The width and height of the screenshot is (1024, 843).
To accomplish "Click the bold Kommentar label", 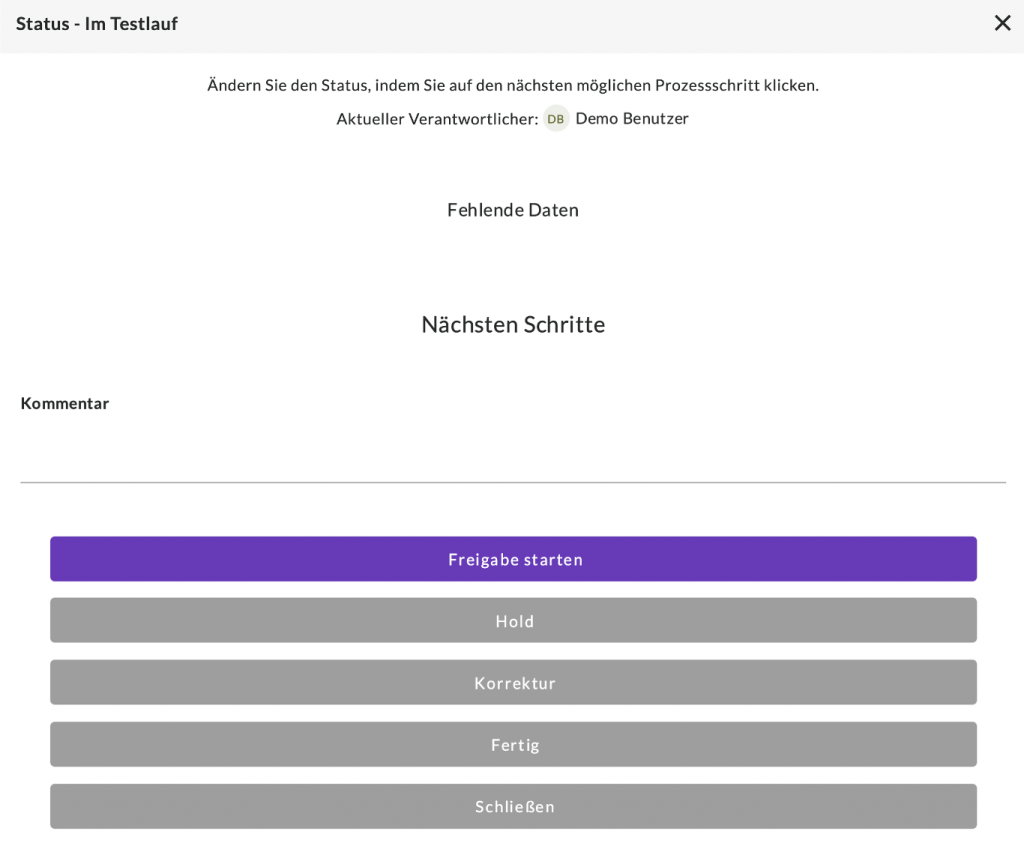I will point(65,404).
